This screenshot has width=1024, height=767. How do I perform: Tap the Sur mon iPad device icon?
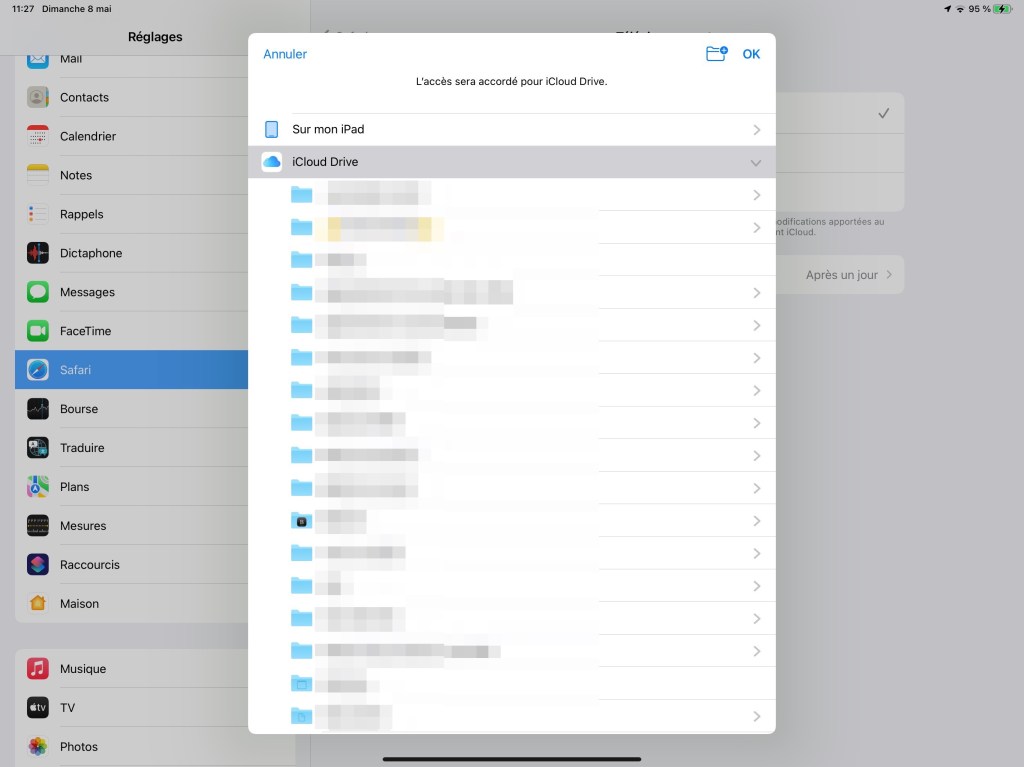coord(271,130)
